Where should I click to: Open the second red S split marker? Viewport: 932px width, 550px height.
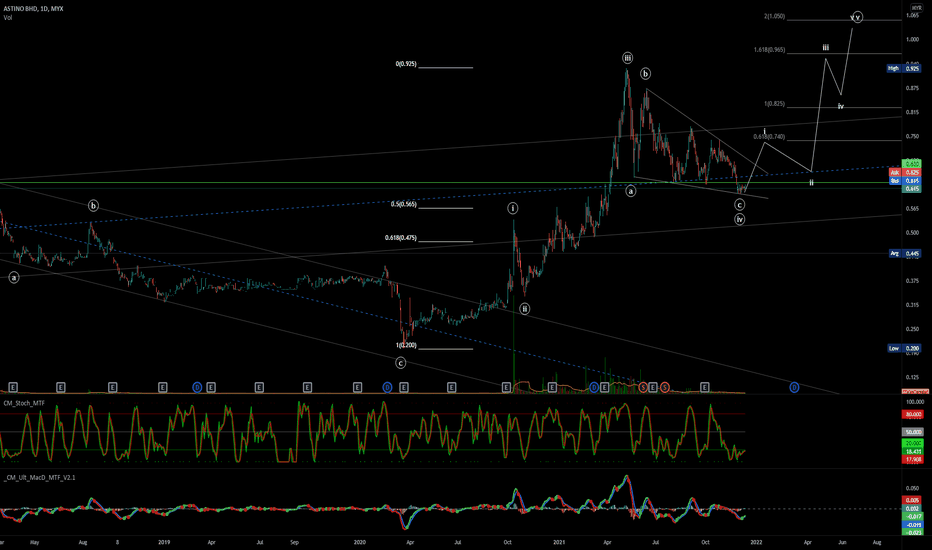click(665, 387)
